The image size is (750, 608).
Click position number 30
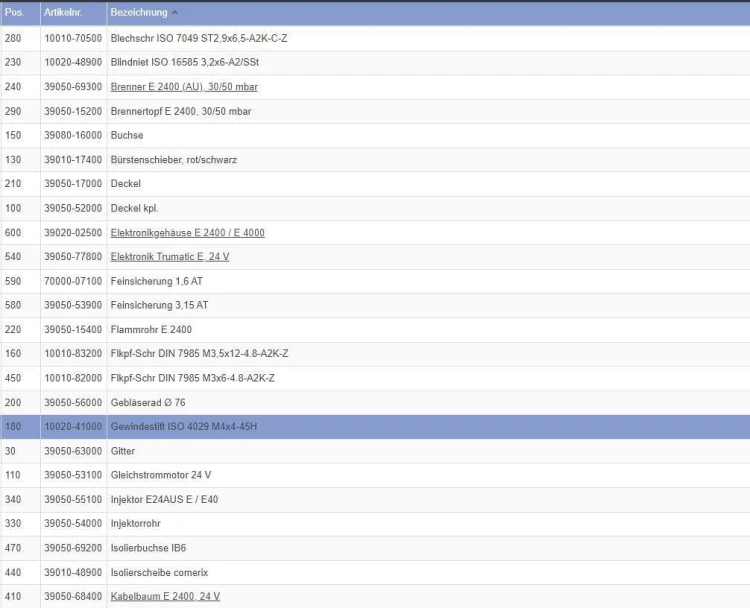(10, 451)
